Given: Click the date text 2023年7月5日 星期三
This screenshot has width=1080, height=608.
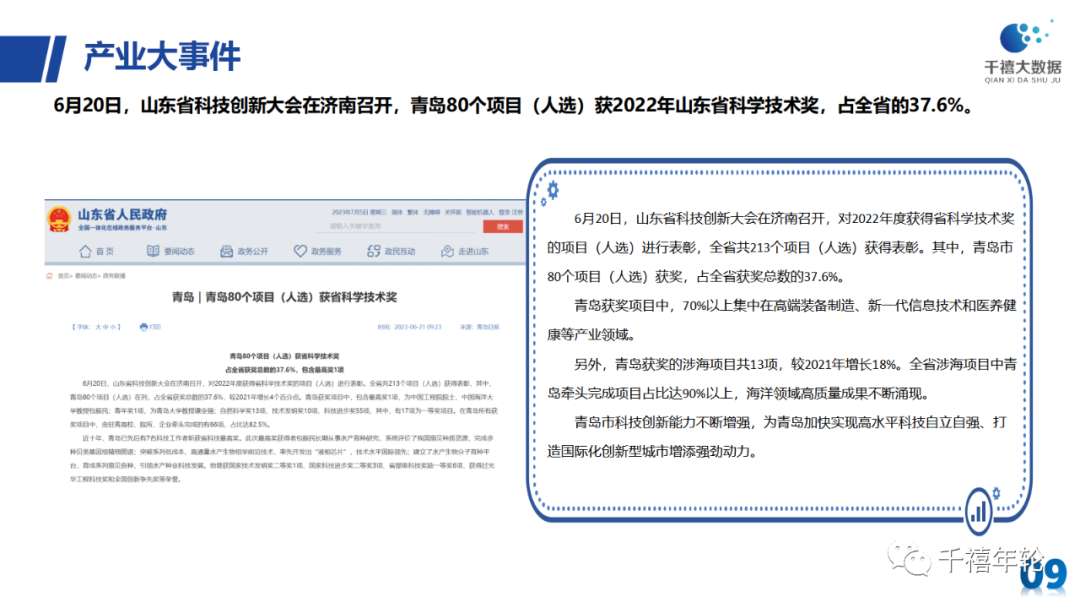Looking at the screenshot, I should tap(359, 212).
